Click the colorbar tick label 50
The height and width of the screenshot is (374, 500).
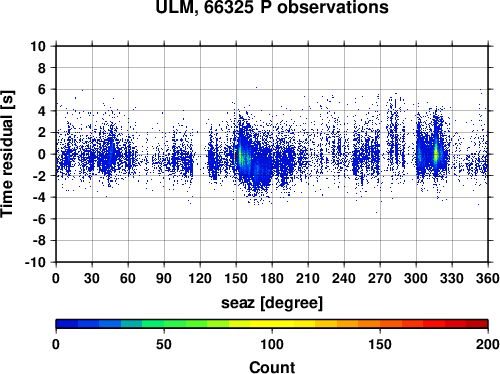click(x=164, y=344)
